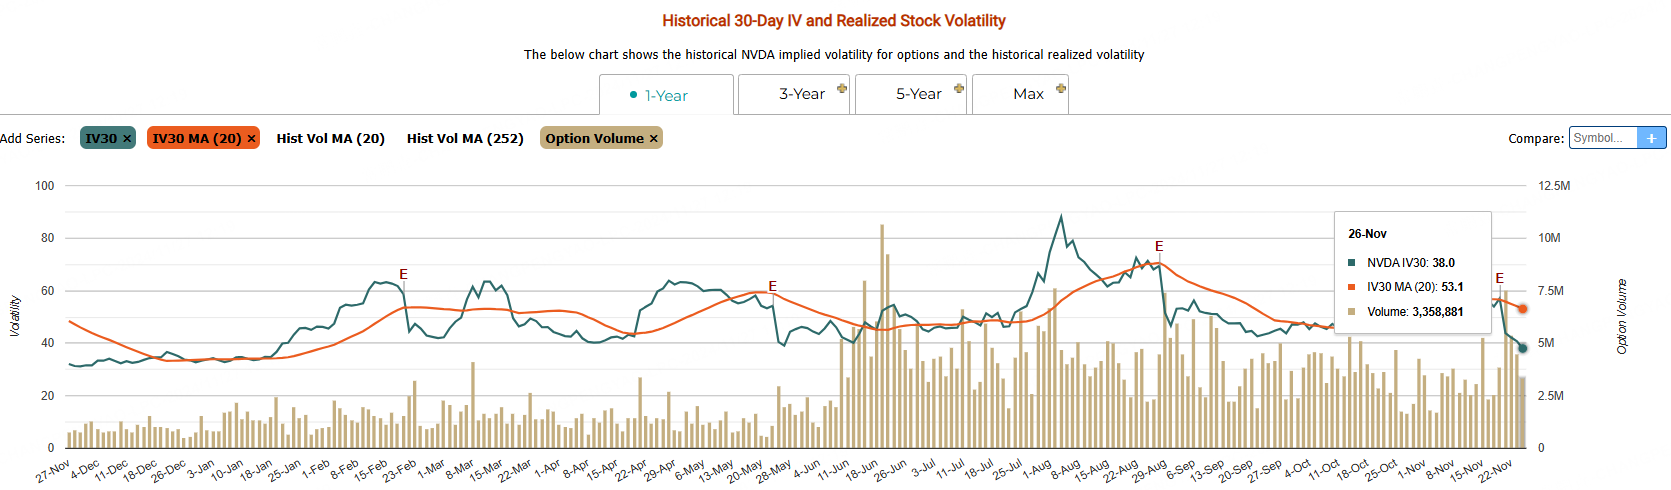1671x490 pixels.
Task: Remove the IV30 series using its X
Action: click(x=127, y=139)
